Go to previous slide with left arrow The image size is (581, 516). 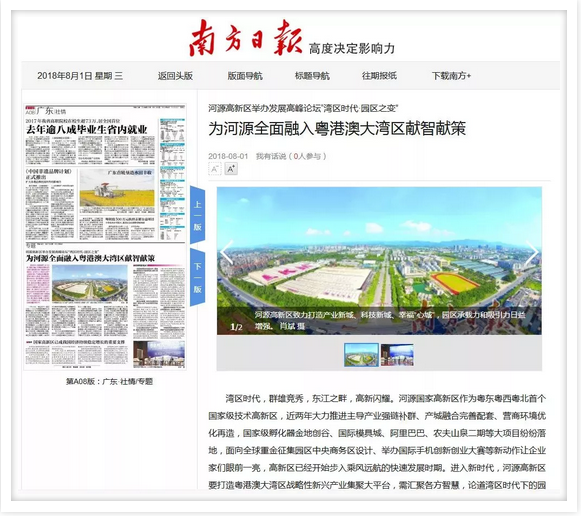226,252
